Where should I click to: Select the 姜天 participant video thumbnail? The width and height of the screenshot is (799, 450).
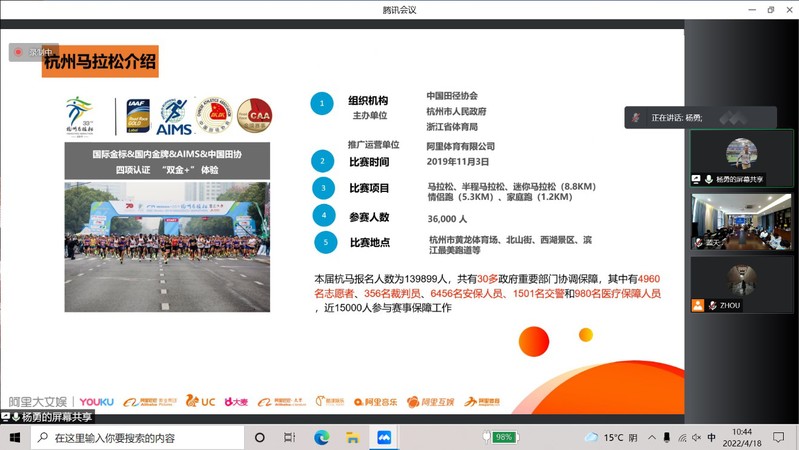[x=741, y=221]
